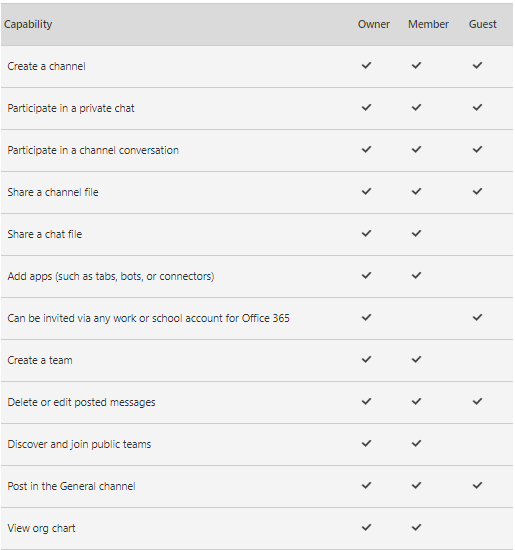The image size is (515, 550).
Task: Select the Guest column header
Action: [483, 24]
